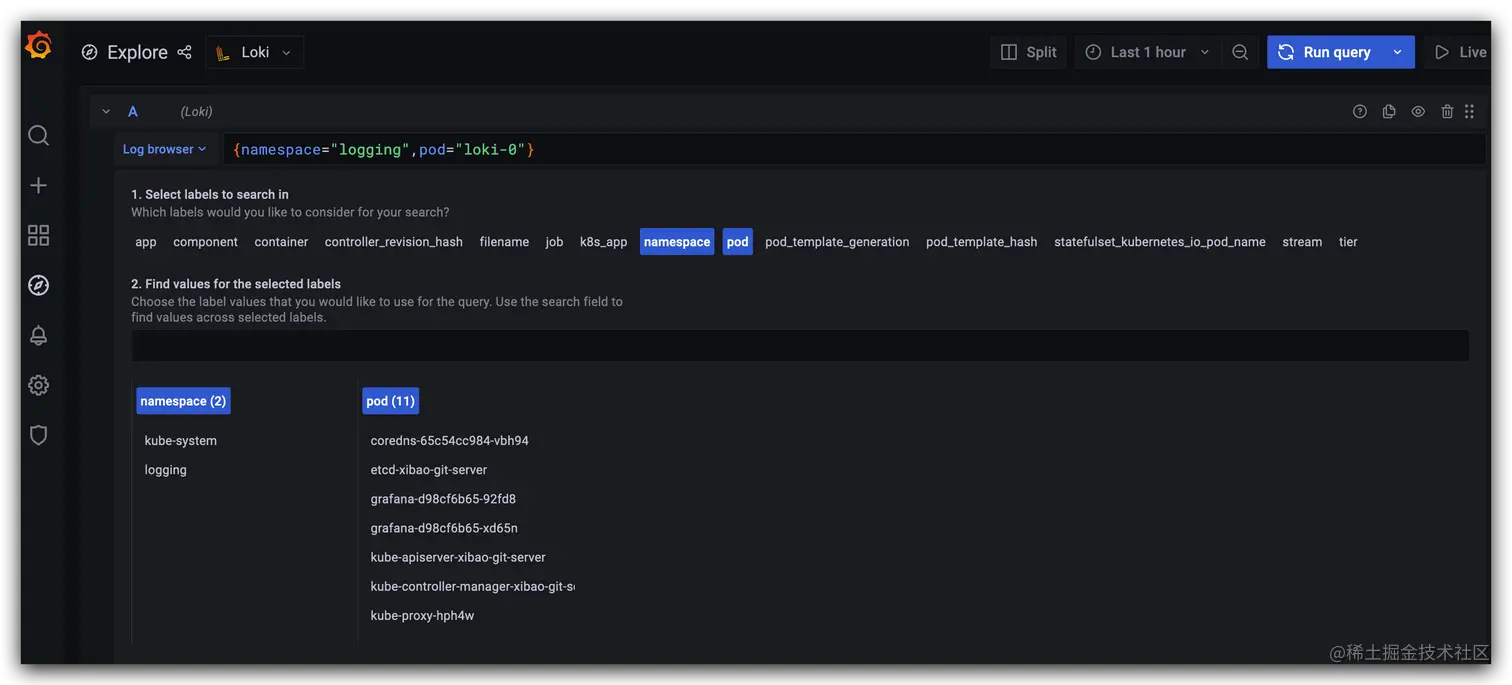This screenshot has width=1512, height=685.
Task: Open the Configuration gear icon
Action: 38,385
